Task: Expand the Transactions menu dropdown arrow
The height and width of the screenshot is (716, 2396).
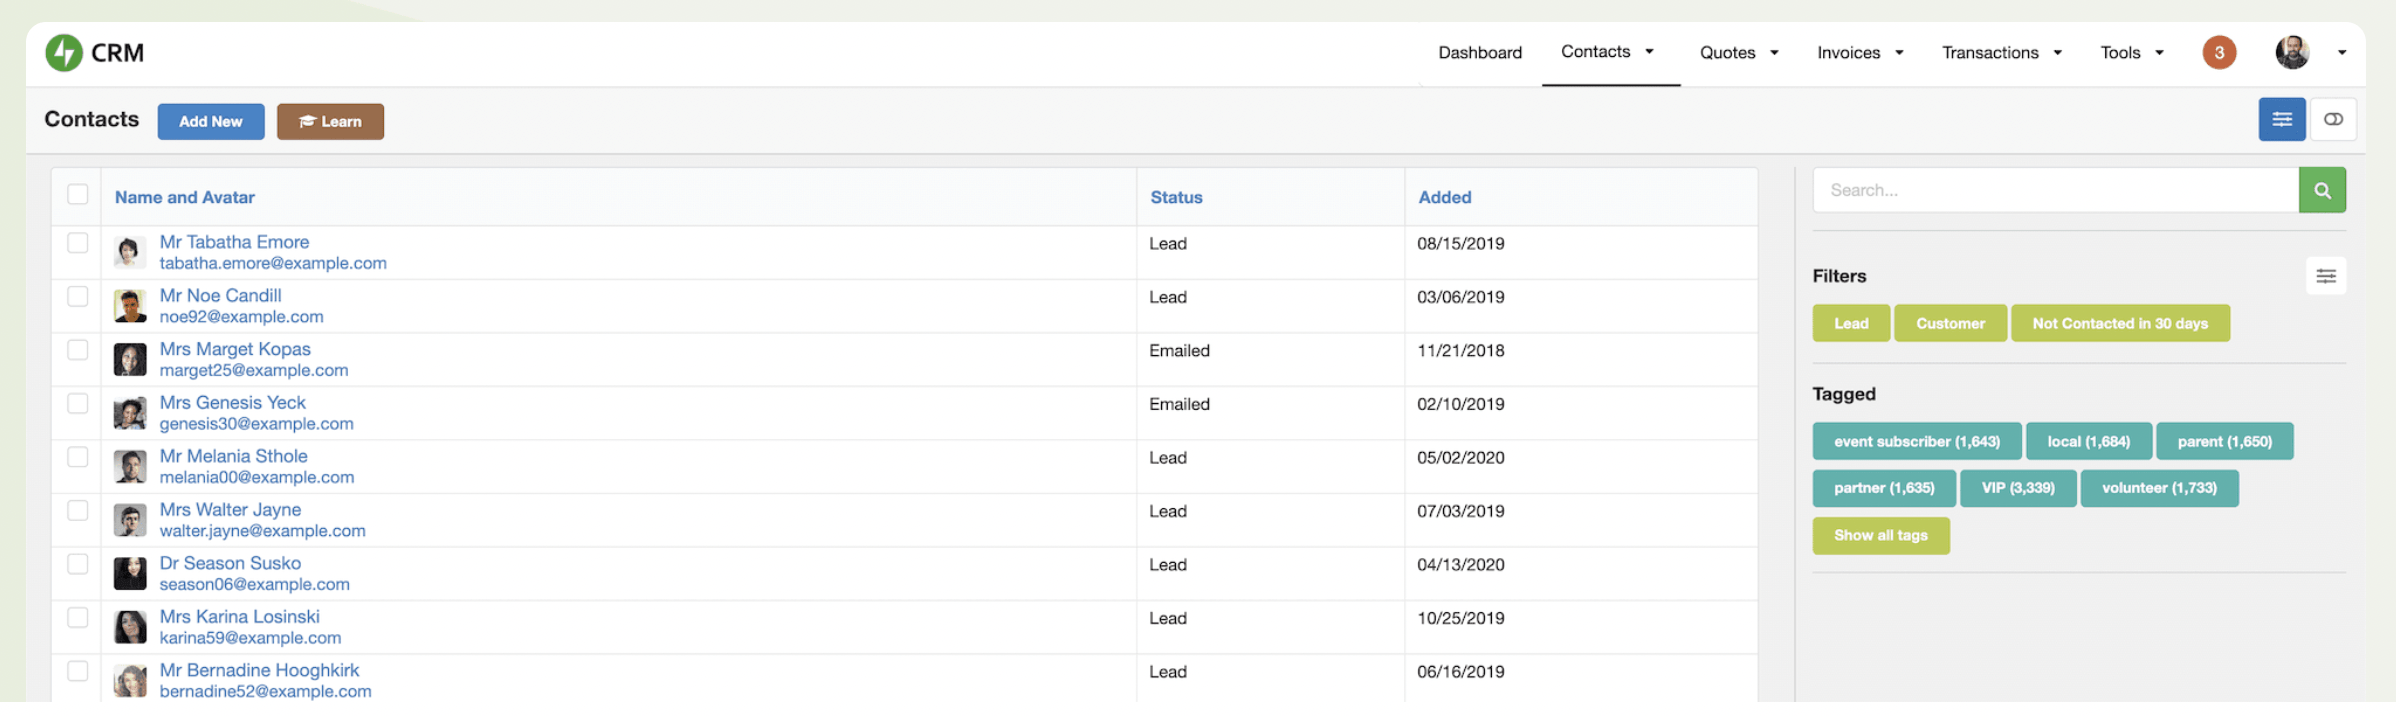Action: tap(2057, 53)
